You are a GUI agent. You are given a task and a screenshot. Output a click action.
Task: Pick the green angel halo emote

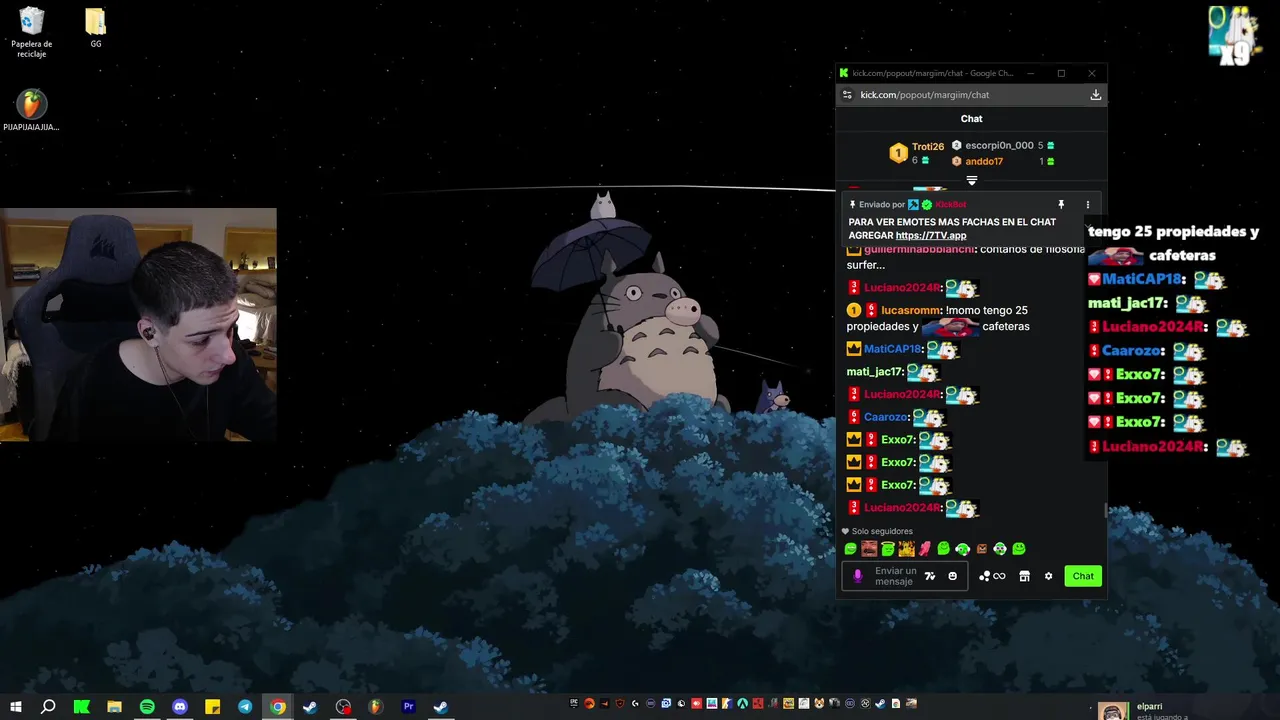point(888,548)
